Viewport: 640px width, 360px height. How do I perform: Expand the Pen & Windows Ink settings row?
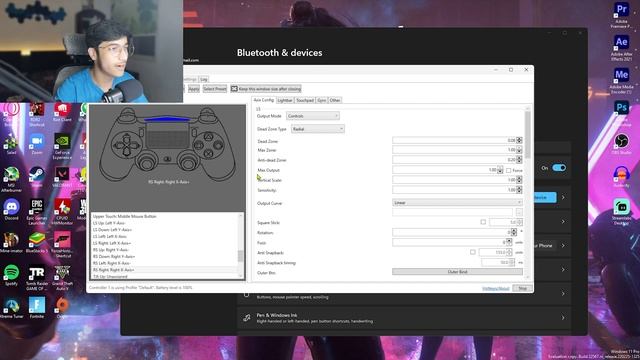(563, 318)
